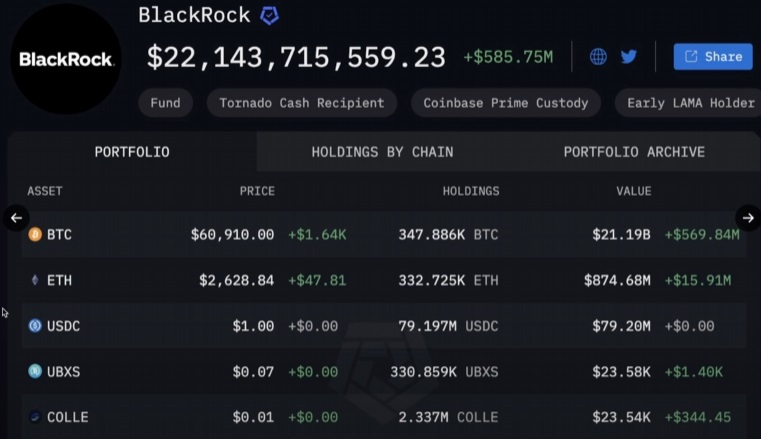Select the BTC asset name
This screenshot has height=439, width=761.
(x=59, y=235)
